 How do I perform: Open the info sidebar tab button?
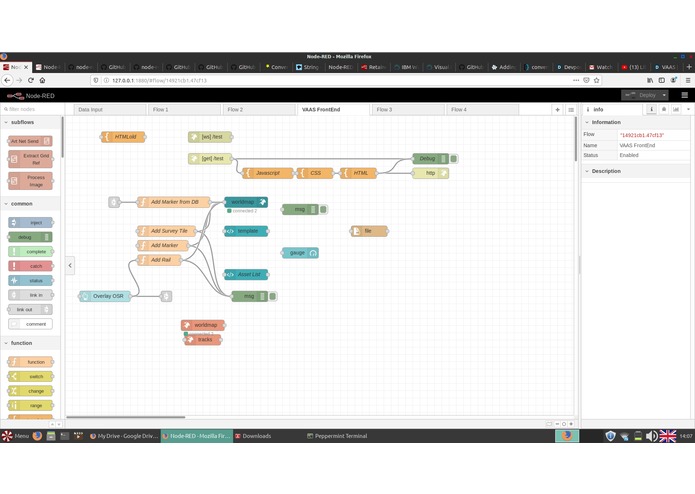651,109
